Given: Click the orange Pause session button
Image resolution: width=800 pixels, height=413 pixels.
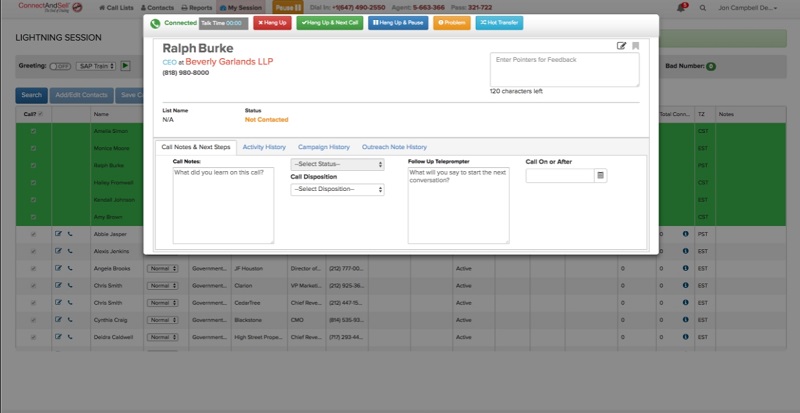Looking at the screenshot, I should point(288,8).
